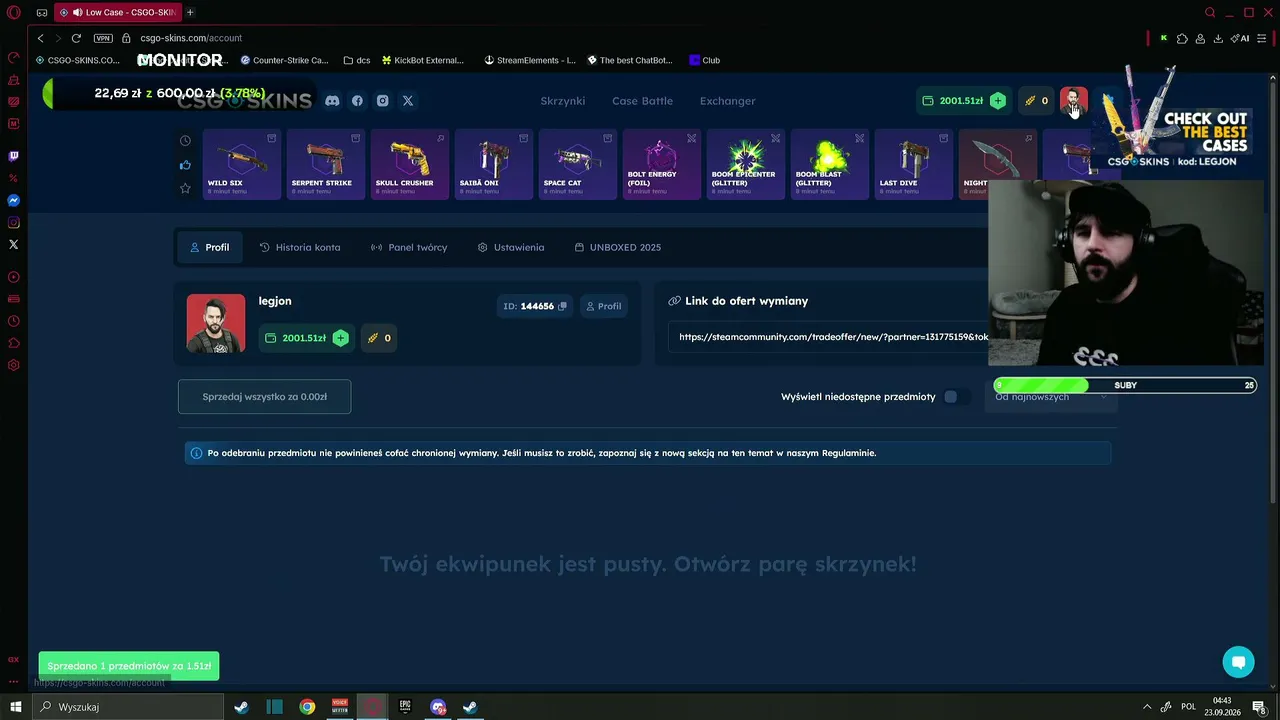
Task: Show favorite drops with the star icon
Action: 185,188
